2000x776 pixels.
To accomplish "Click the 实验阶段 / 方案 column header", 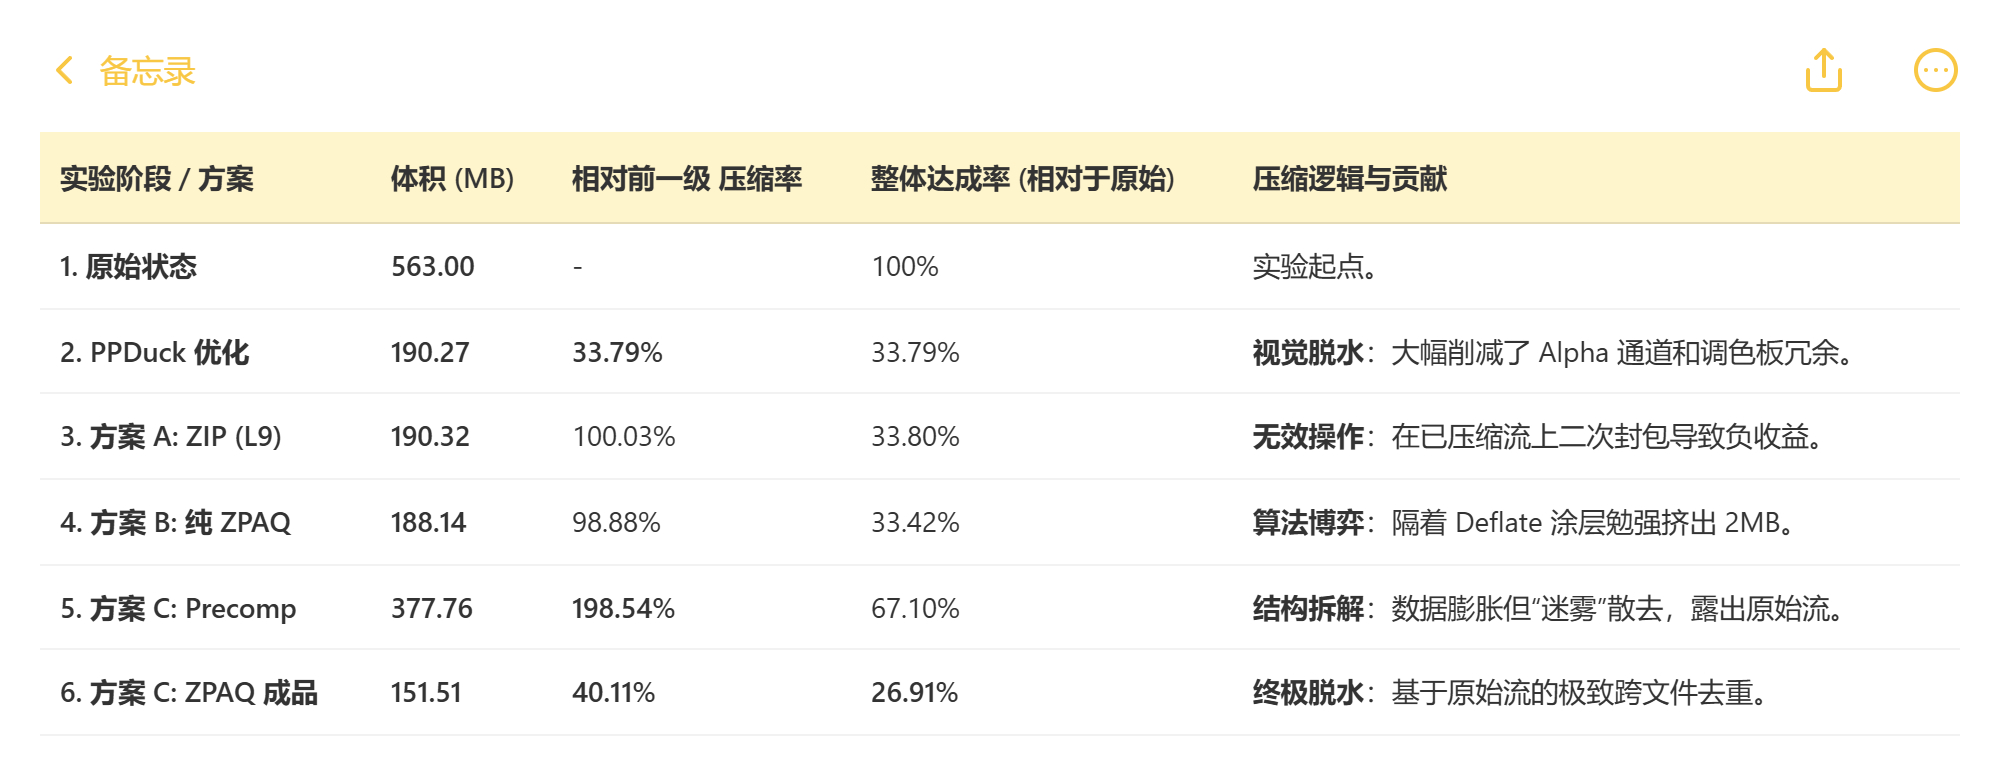I will [x=157, y=179].
